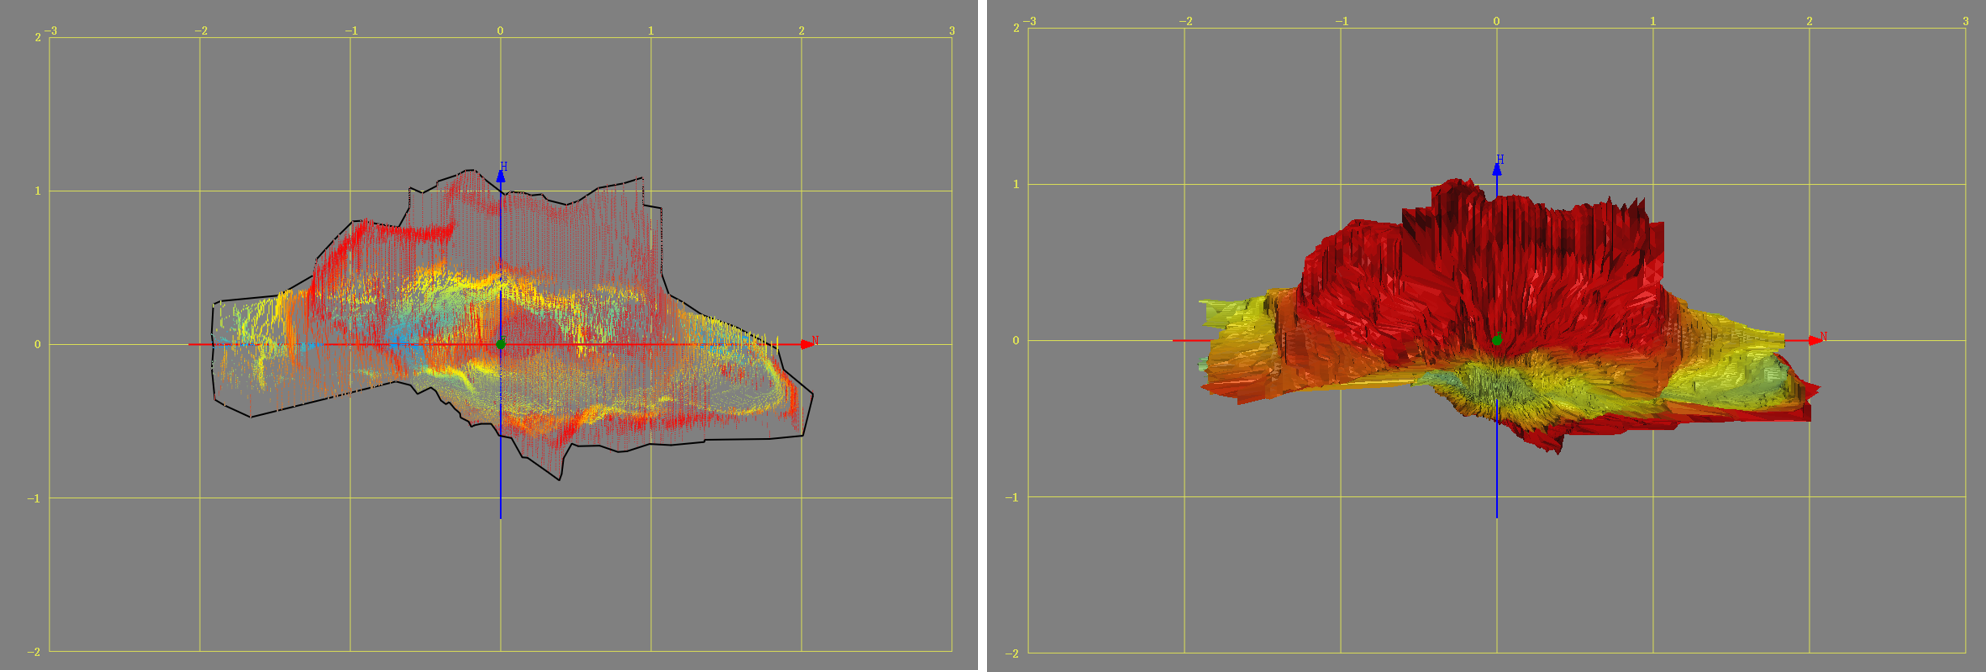Select the 'N' axis label in left plot
Screen dimensions: 1986x672
pos(815,341)
